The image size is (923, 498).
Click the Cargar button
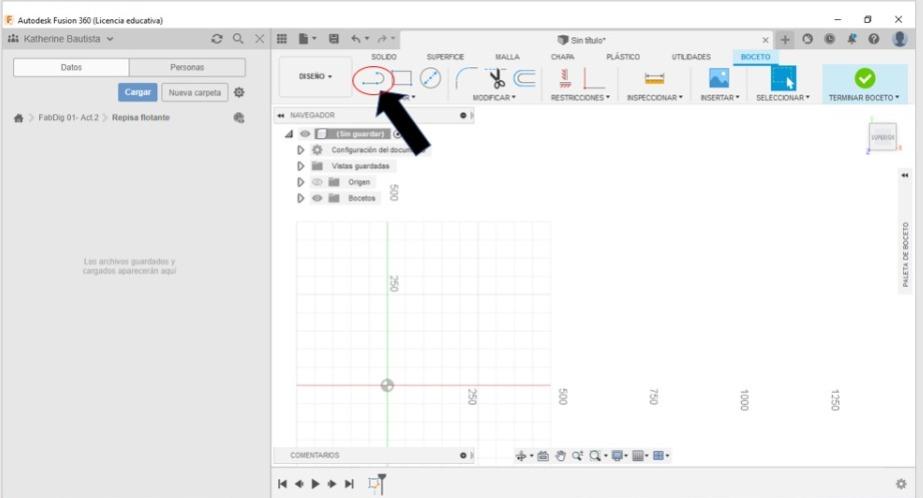137,92
